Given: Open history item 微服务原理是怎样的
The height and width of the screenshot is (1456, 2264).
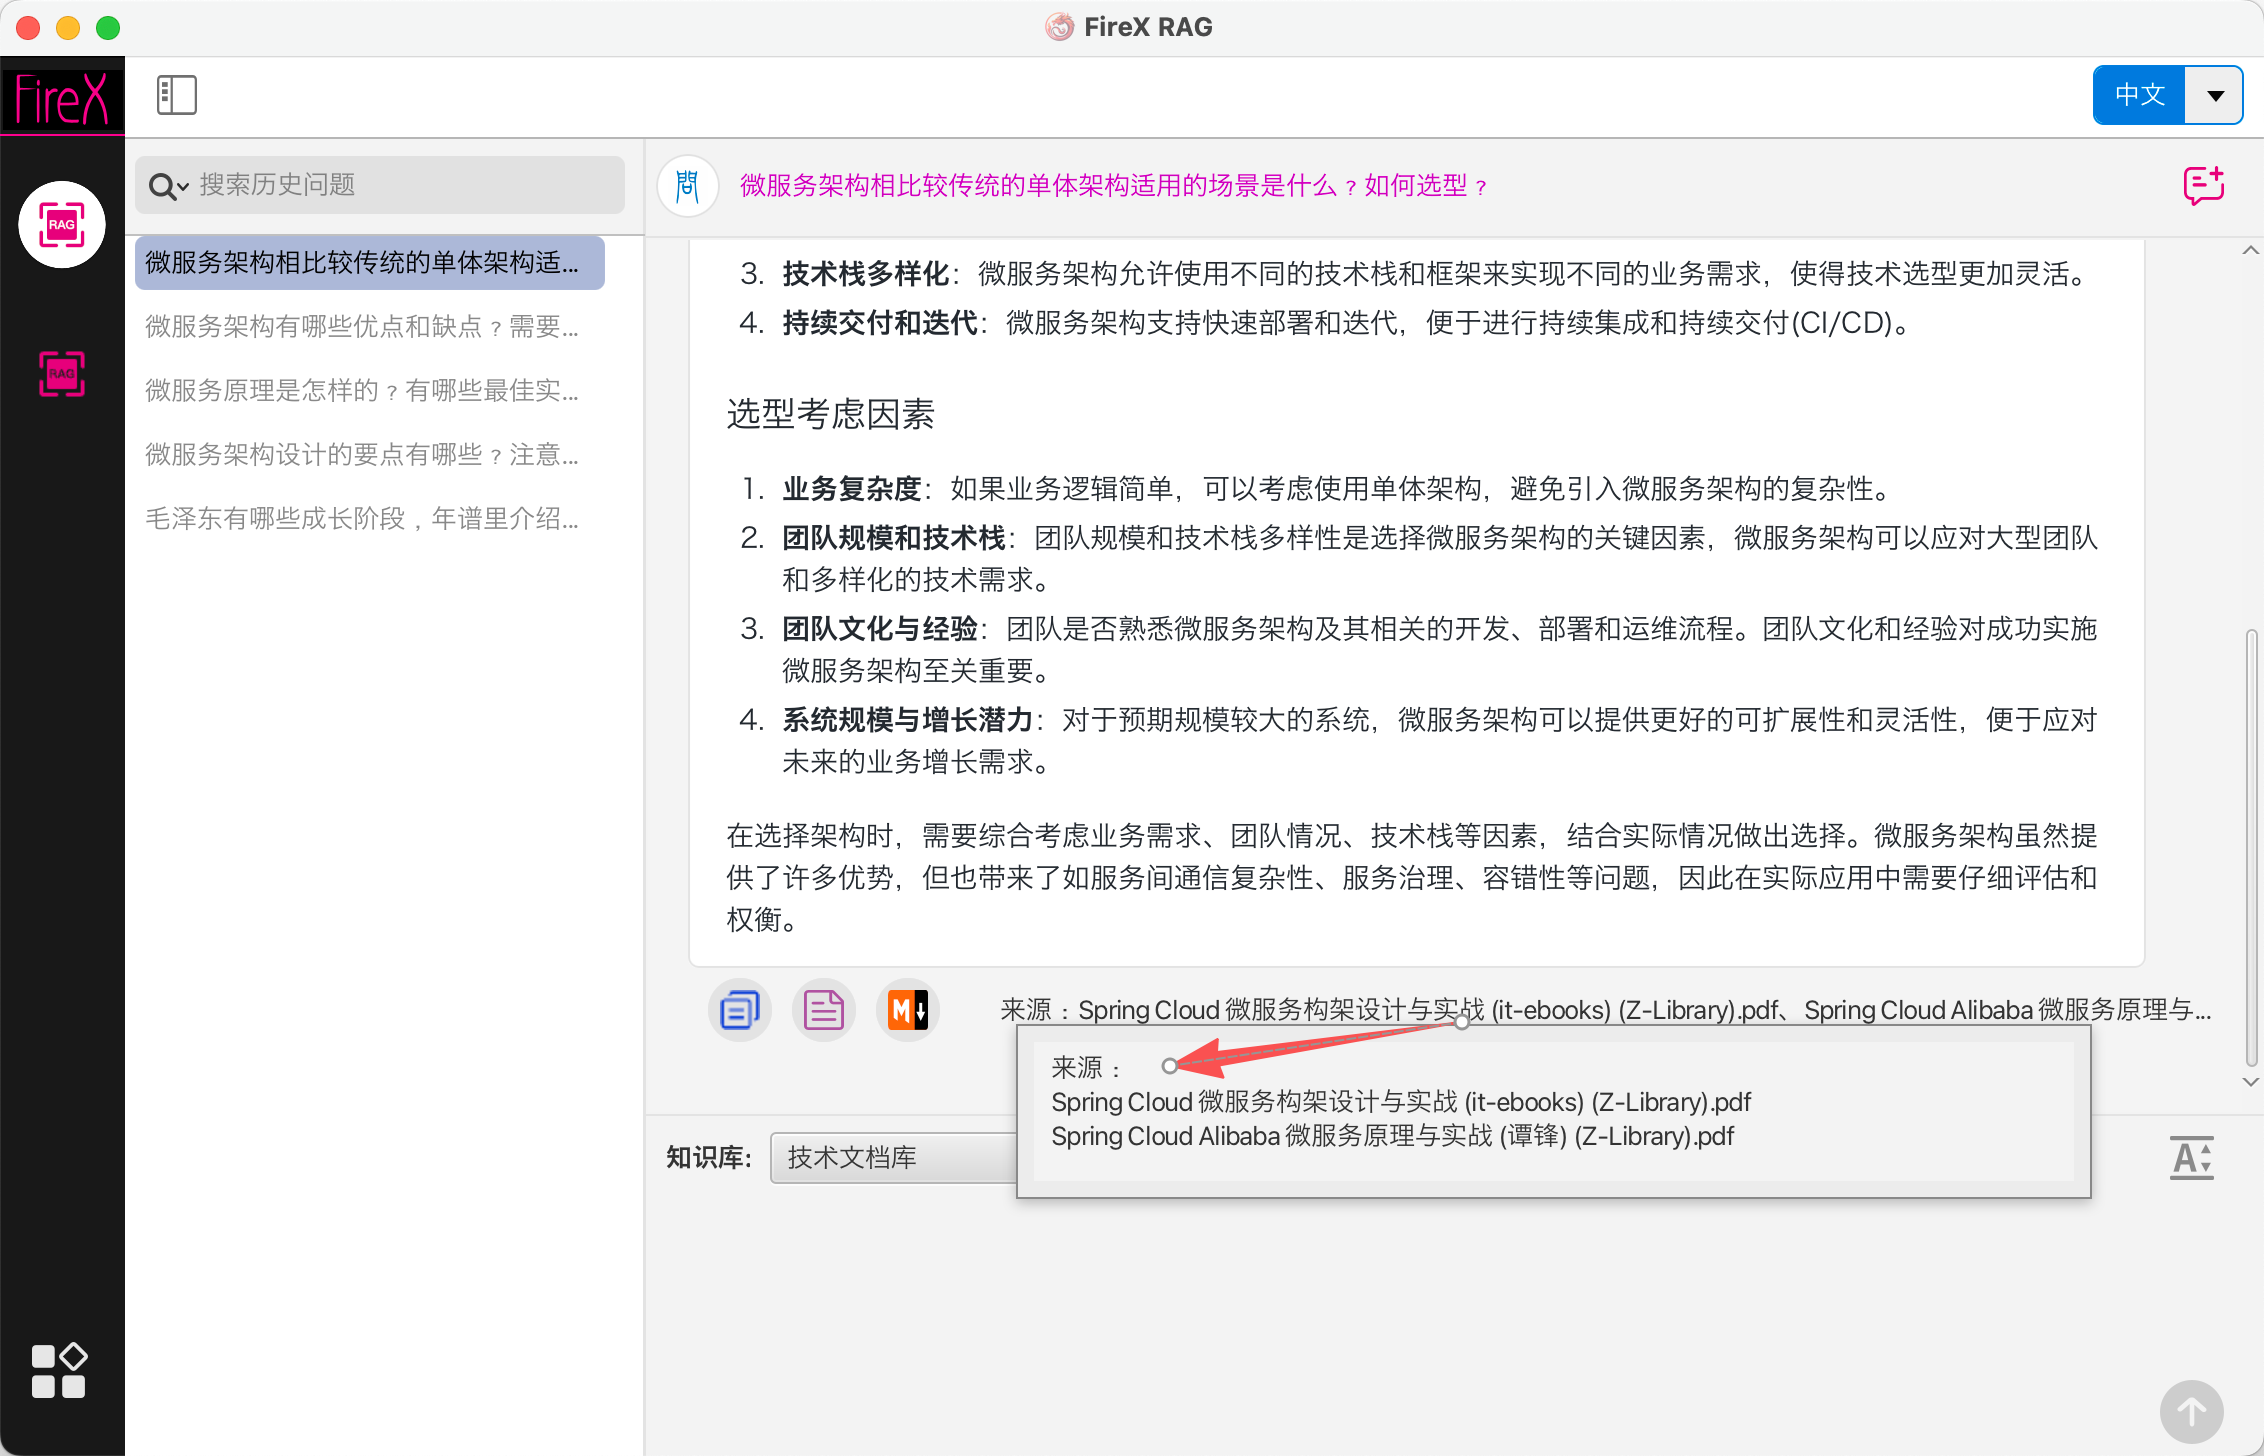Looking at the screenshot, I should [x=362, y=391].
